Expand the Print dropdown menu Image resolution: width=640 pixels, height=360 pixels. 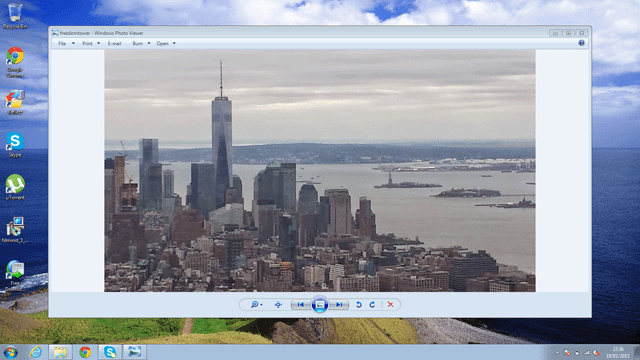click(x=91, y=43)
